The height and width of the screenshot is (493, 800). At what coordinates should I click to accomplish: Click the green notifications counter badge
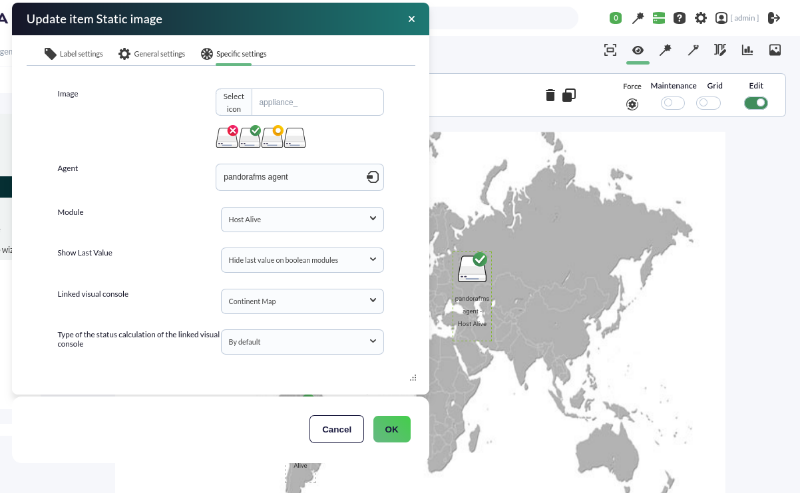click(x=616, y=18)
